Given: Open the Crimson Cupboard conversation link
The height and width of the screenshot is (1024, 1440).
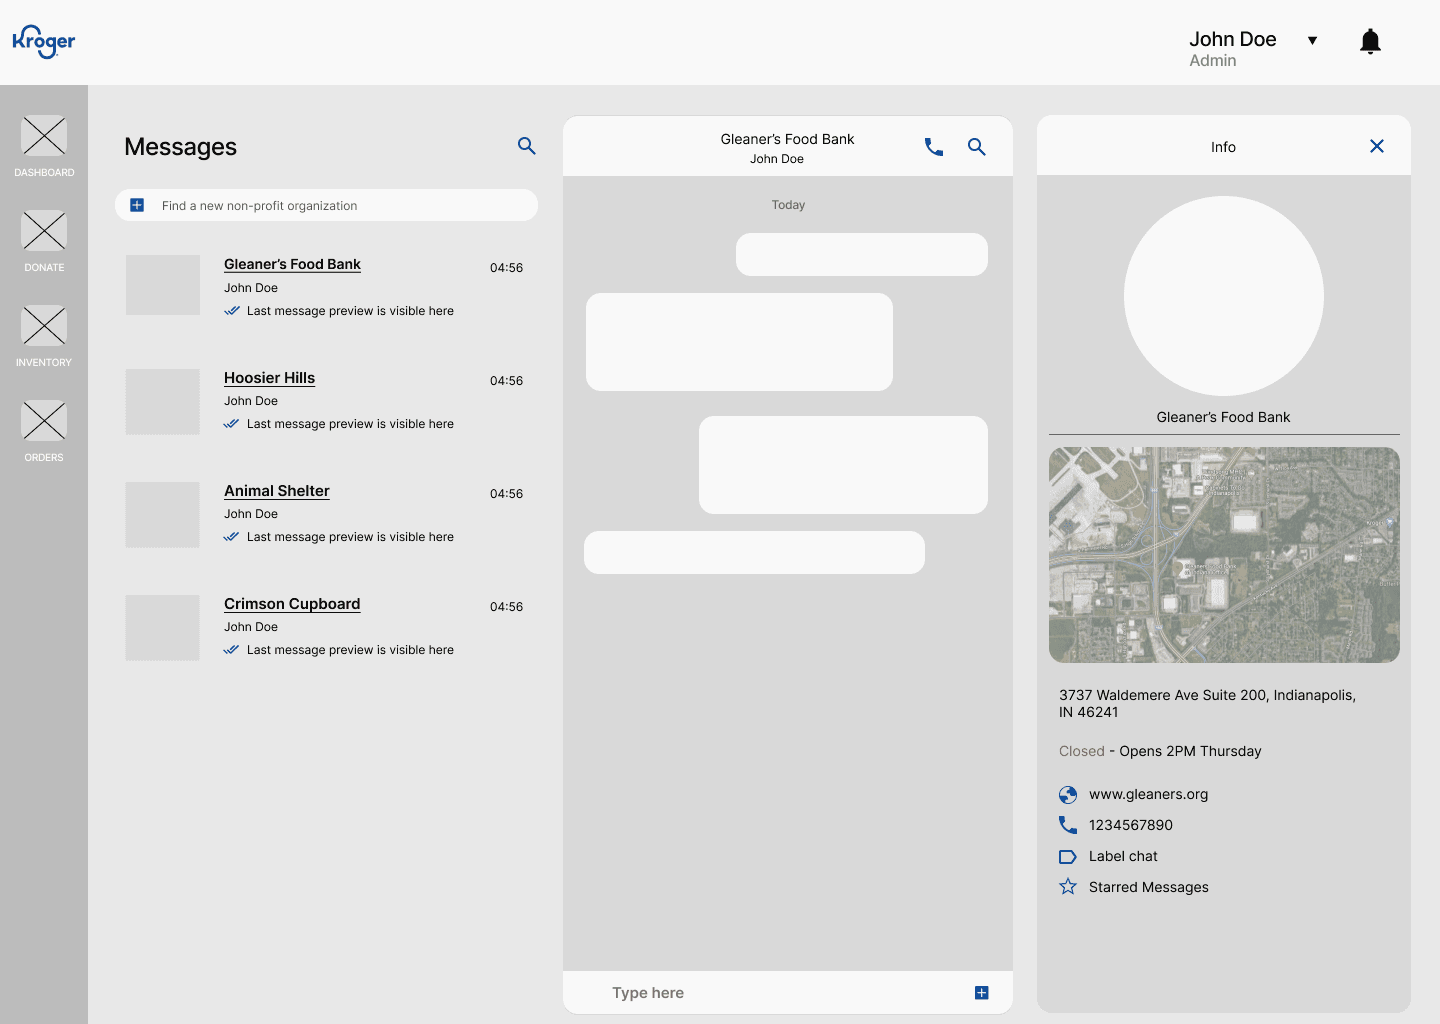Looking at the screenshot, I should [x=292, y=604].
